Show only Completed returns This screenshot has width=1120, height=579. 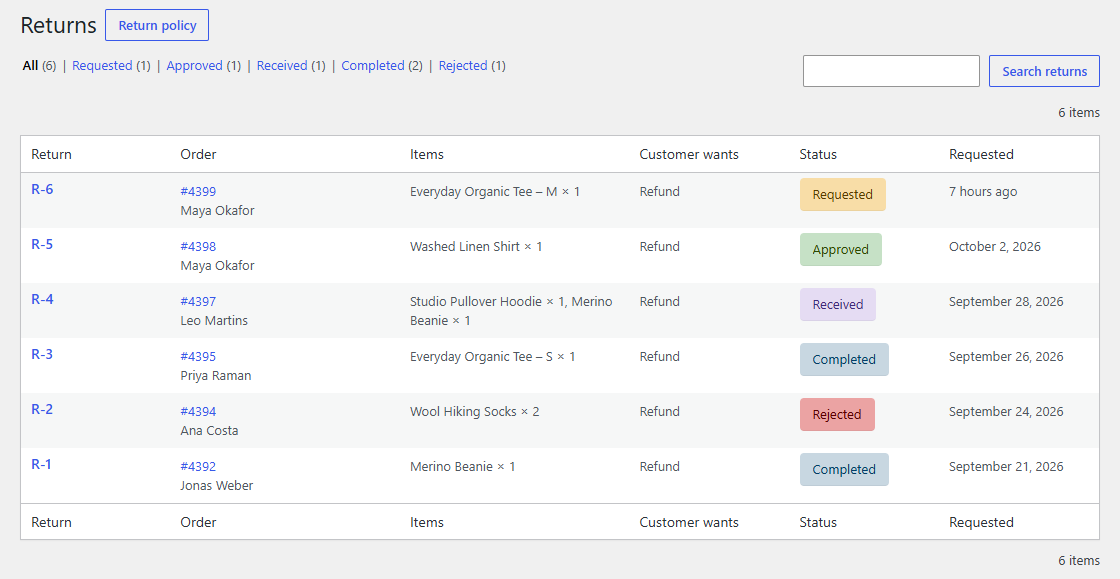coord(373,66)
